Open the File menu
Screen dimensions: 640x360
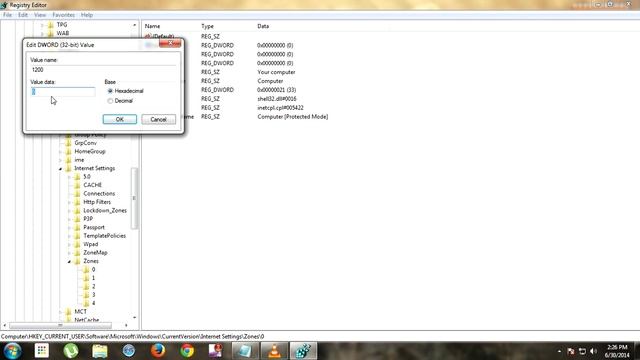click(7, 15)
